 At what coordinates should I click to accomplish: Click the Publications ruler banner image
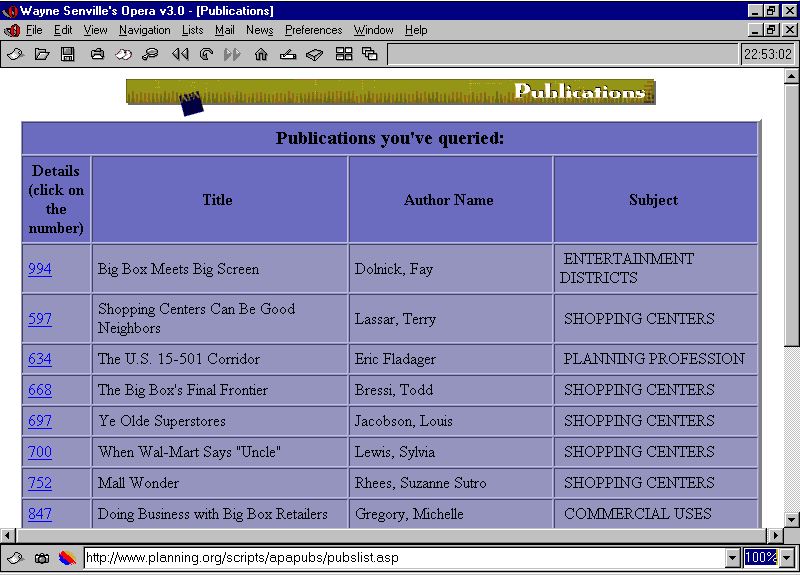pos(391,96)
